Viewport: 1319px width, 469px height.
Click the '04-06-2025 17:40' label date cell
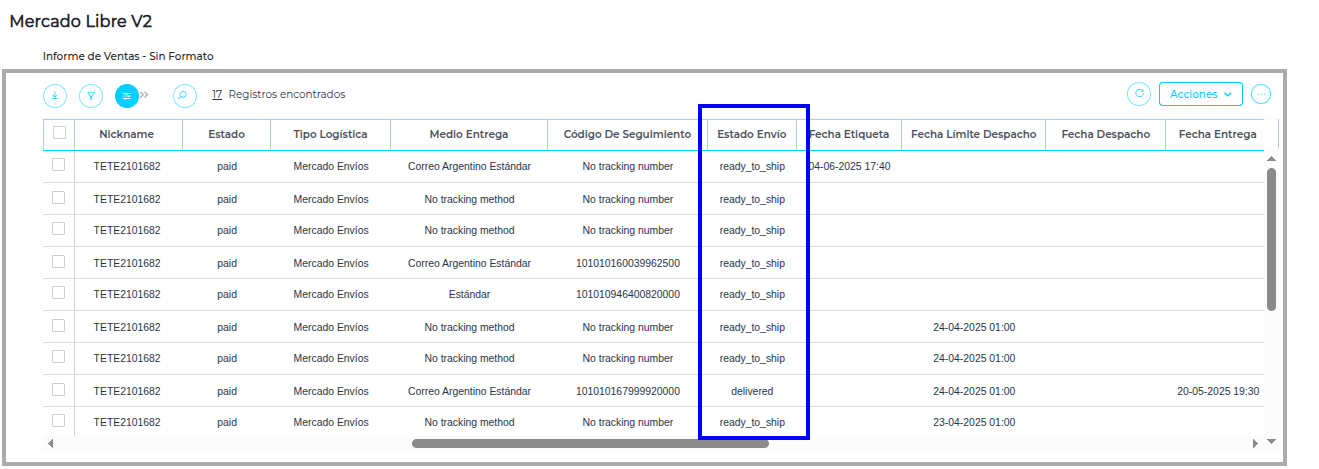click(850, 166)
